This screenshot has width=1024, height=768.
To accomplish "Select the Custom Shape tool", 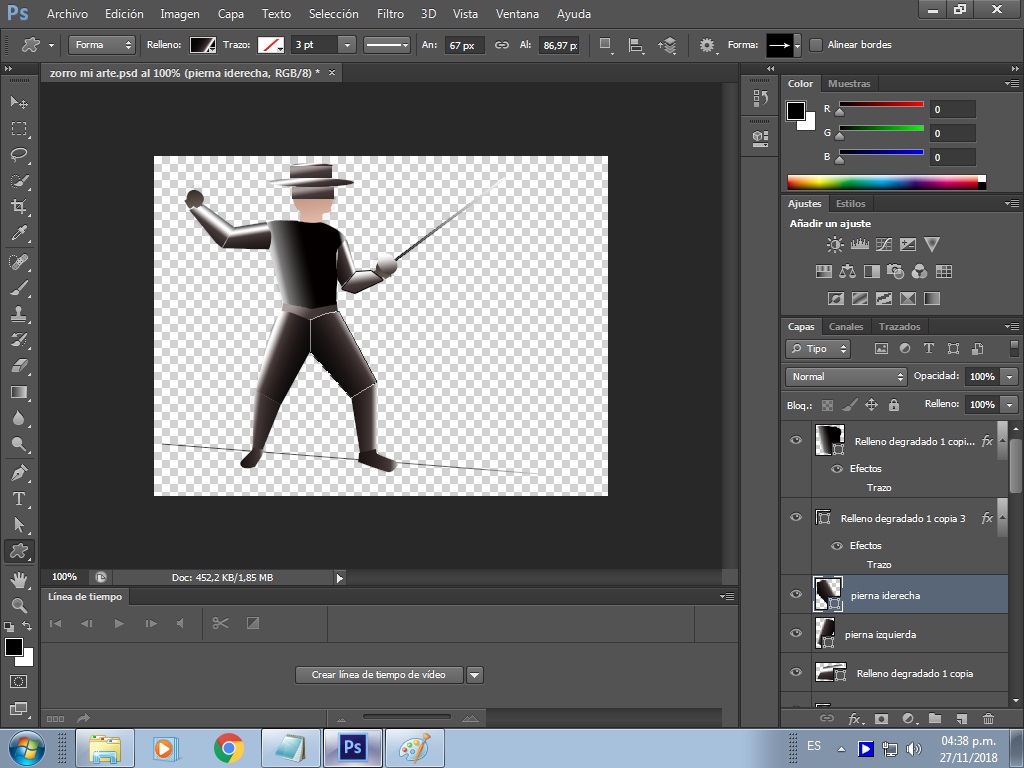I will [x=19, y=551].
